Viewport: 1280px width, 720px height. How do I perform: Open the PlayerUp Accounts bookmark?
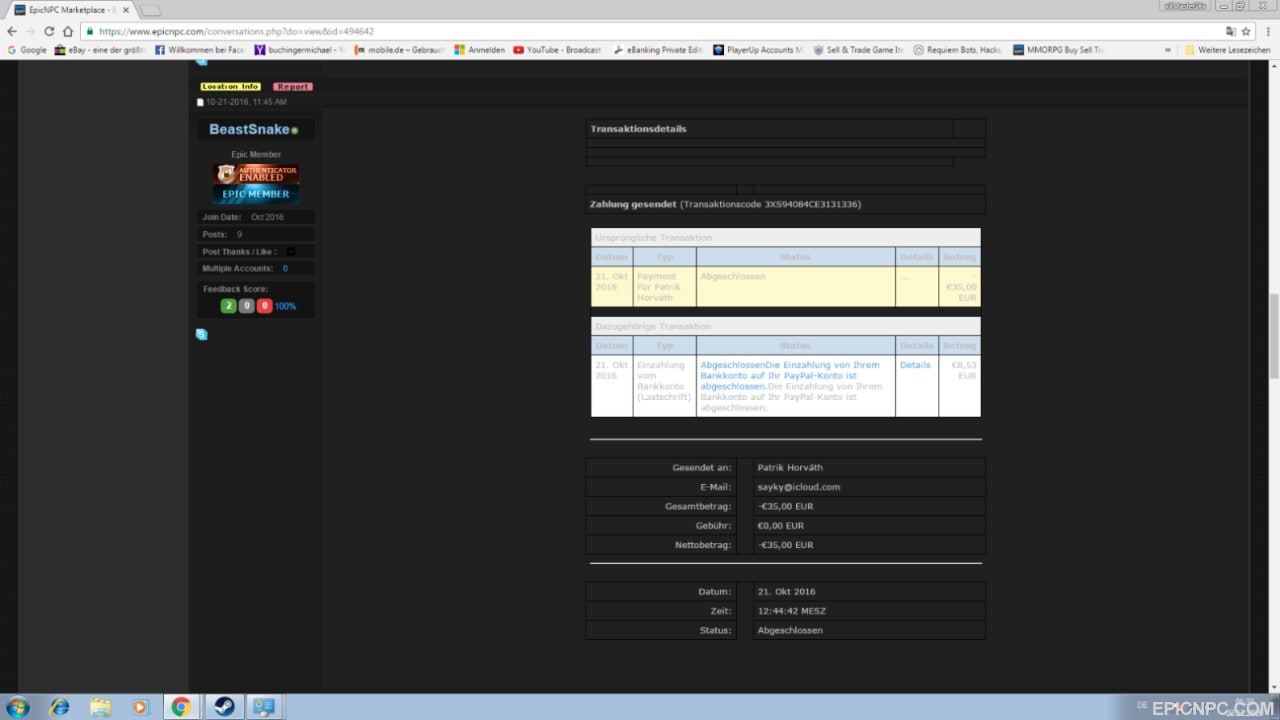pyautogui.click(x=758, y=49)
